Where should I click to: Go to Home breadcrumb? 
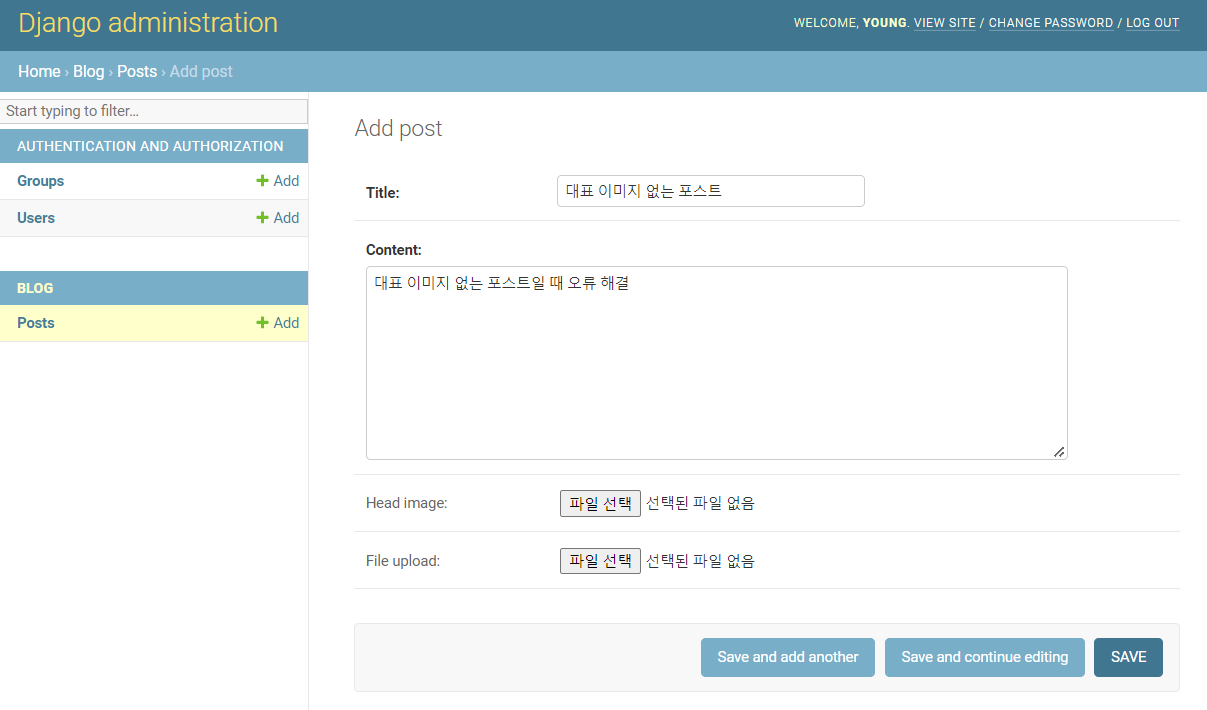(39, 72)
